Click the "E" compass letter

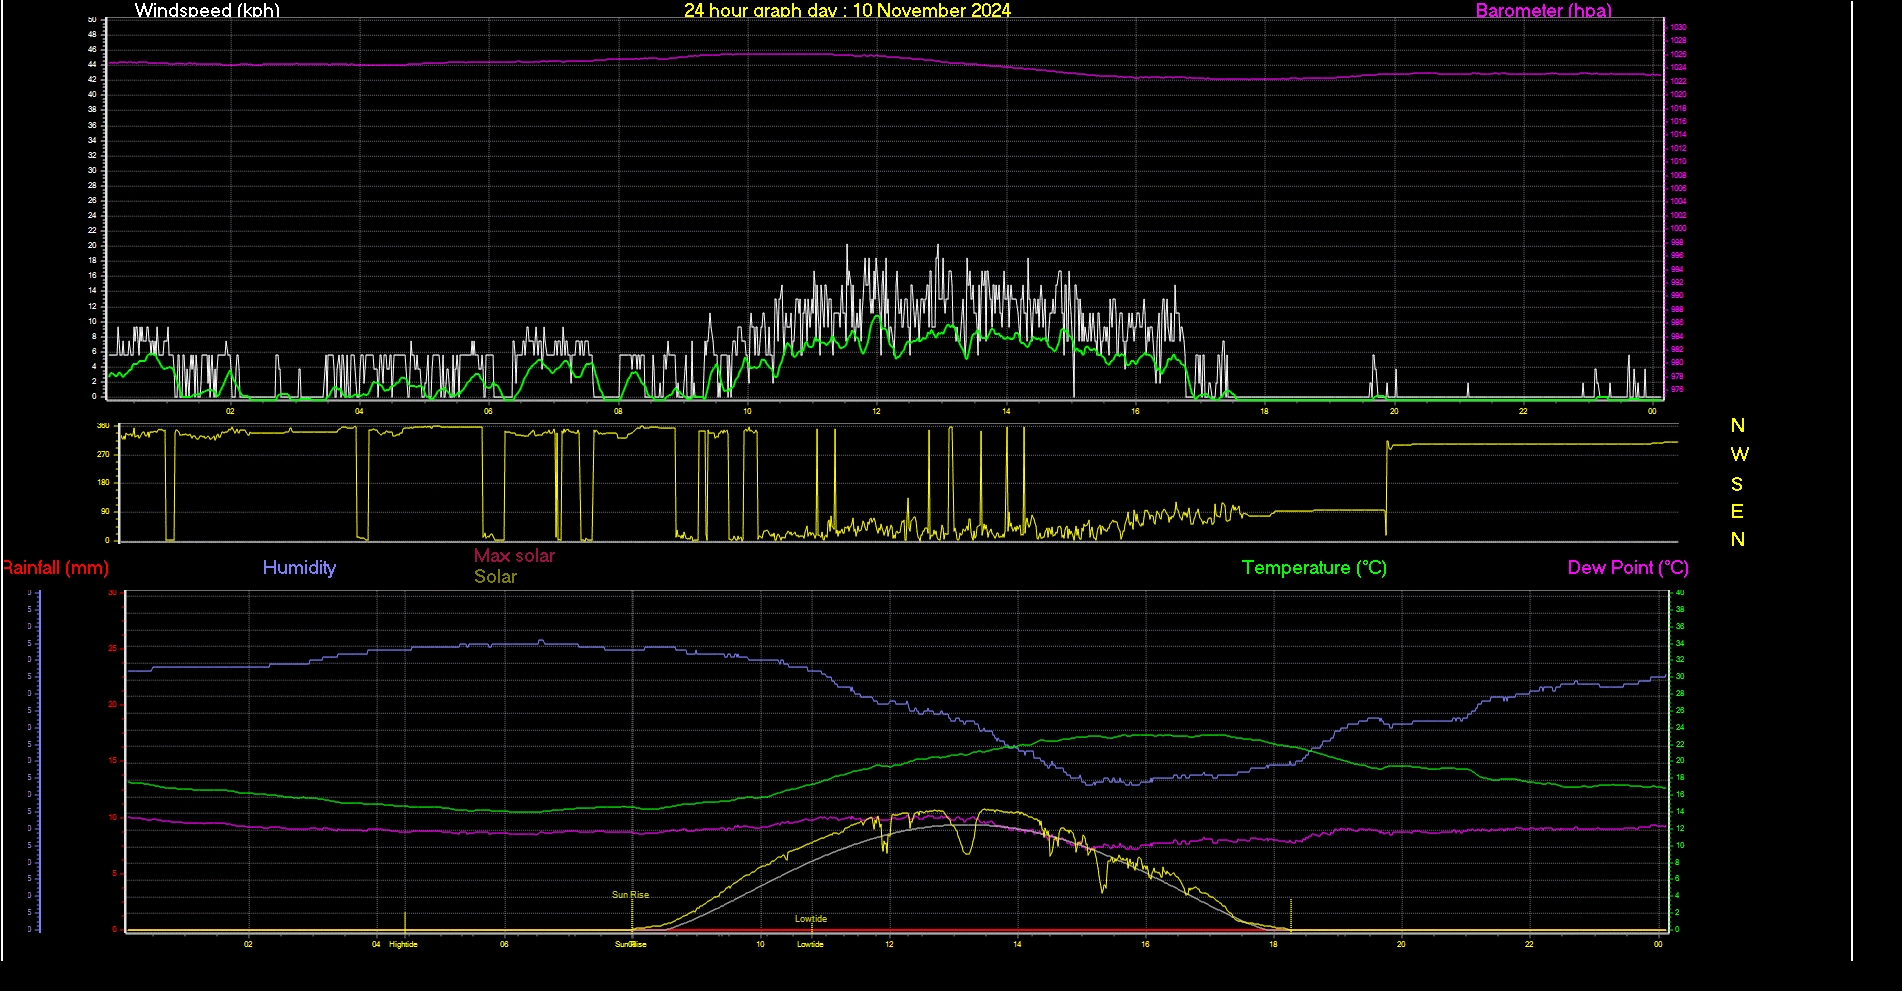[x=1737, y=512]
